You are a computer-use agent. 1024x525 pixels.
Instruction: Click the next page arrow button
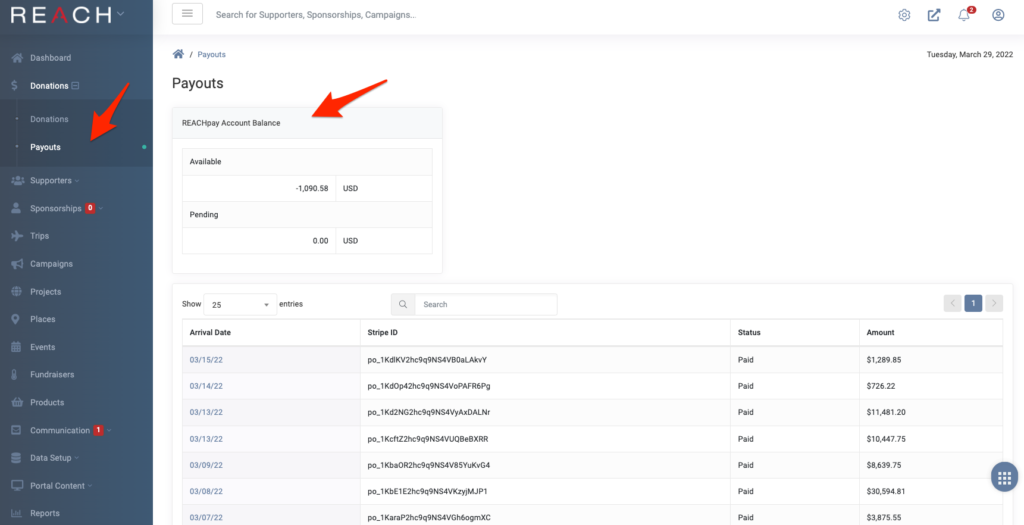pyautogui.click(x=994, y=303)
